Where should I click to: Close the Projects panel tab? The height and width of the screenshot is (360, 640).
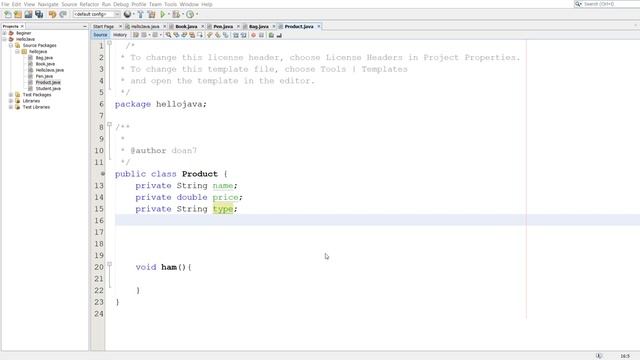(x=22, y=26)
